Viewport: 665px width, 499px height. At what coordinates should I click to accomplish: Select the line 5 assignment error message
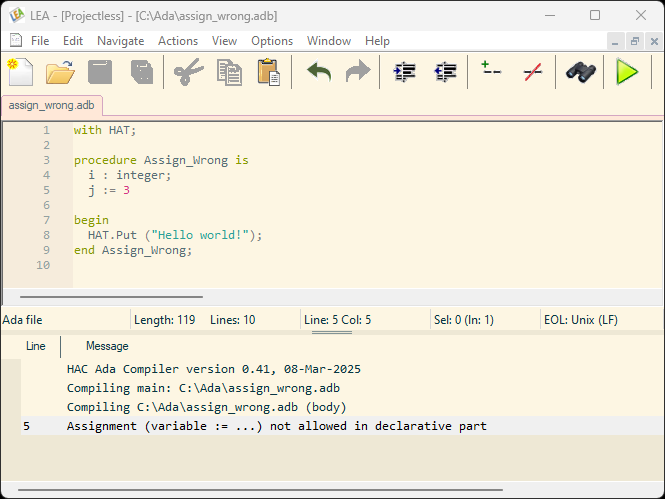click(x=276, y=426)
